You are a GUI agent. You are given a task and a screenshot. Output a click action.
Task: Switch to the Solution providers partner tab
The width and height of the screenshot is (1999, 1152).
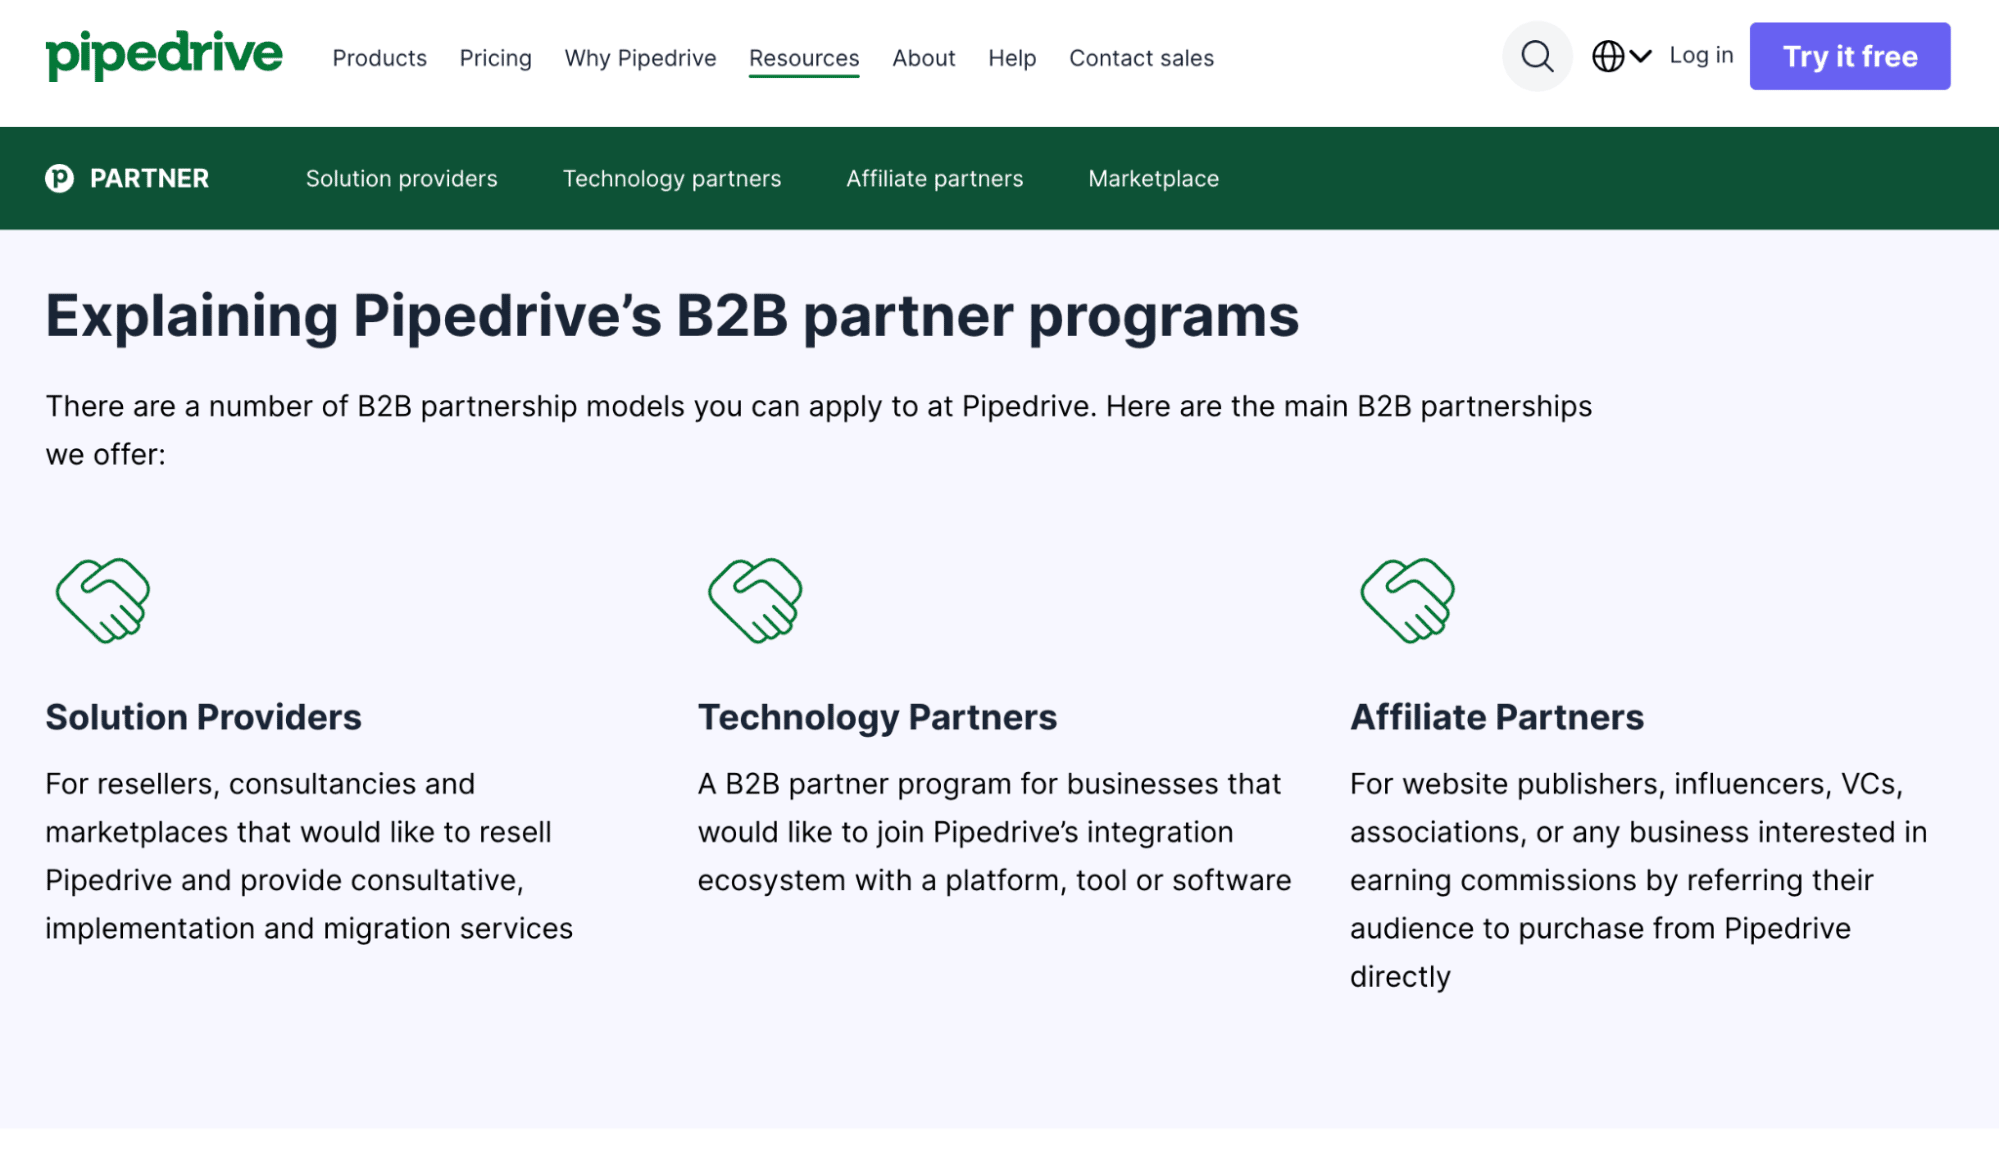point(401,178)
